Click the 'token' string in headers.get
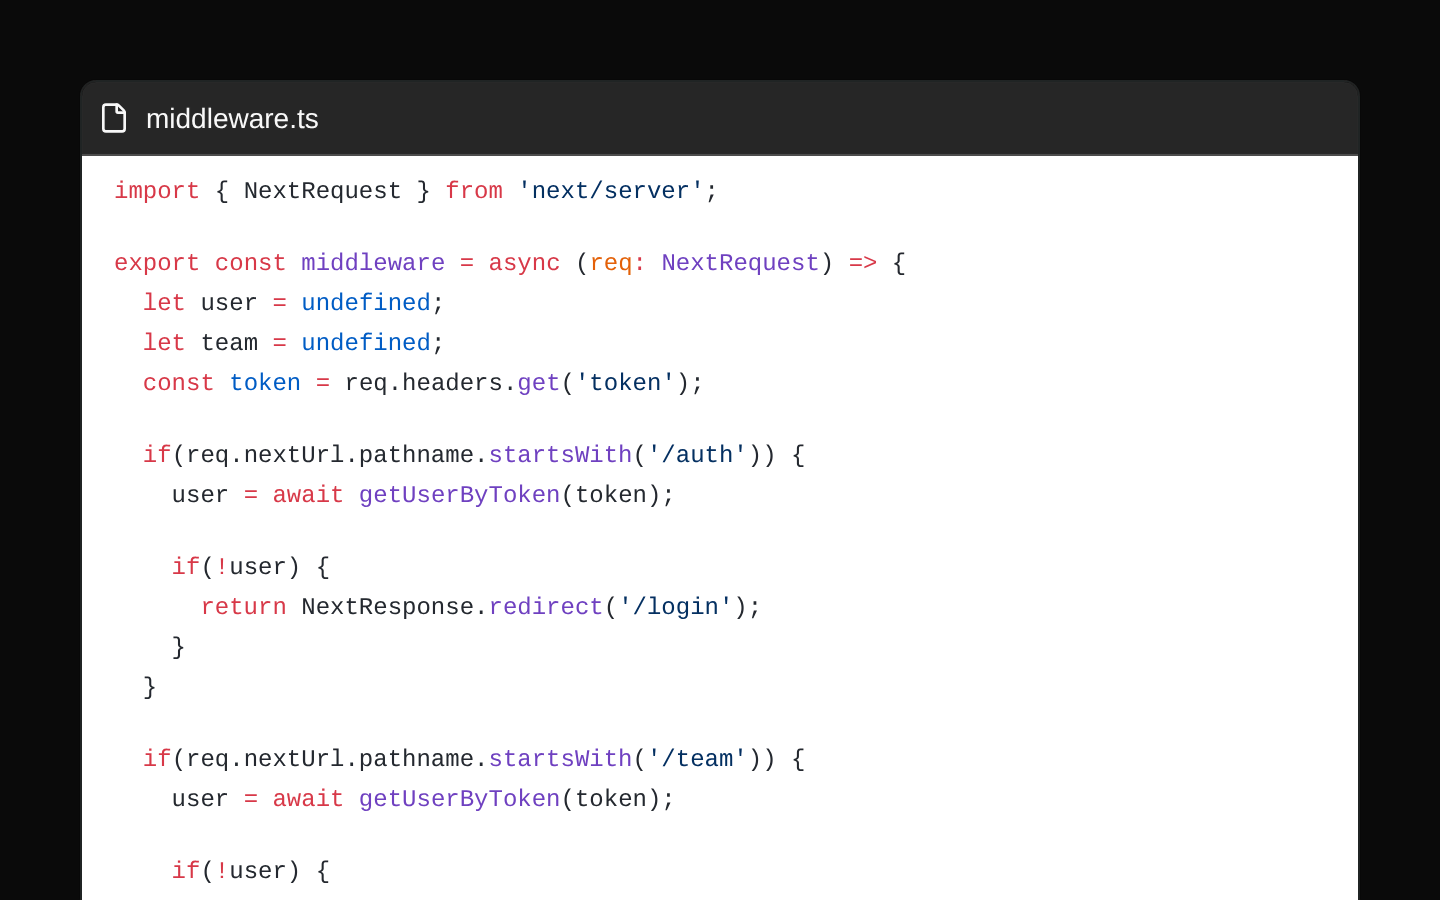 pyautogui.click(x=625, y=383)
